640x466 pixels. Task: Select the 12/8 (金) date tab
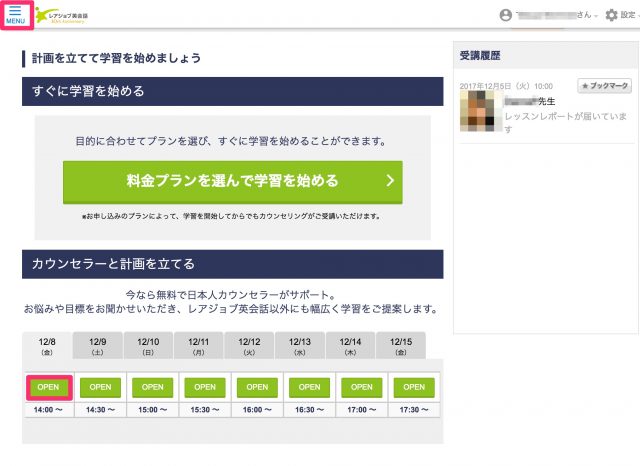[47, 346]
